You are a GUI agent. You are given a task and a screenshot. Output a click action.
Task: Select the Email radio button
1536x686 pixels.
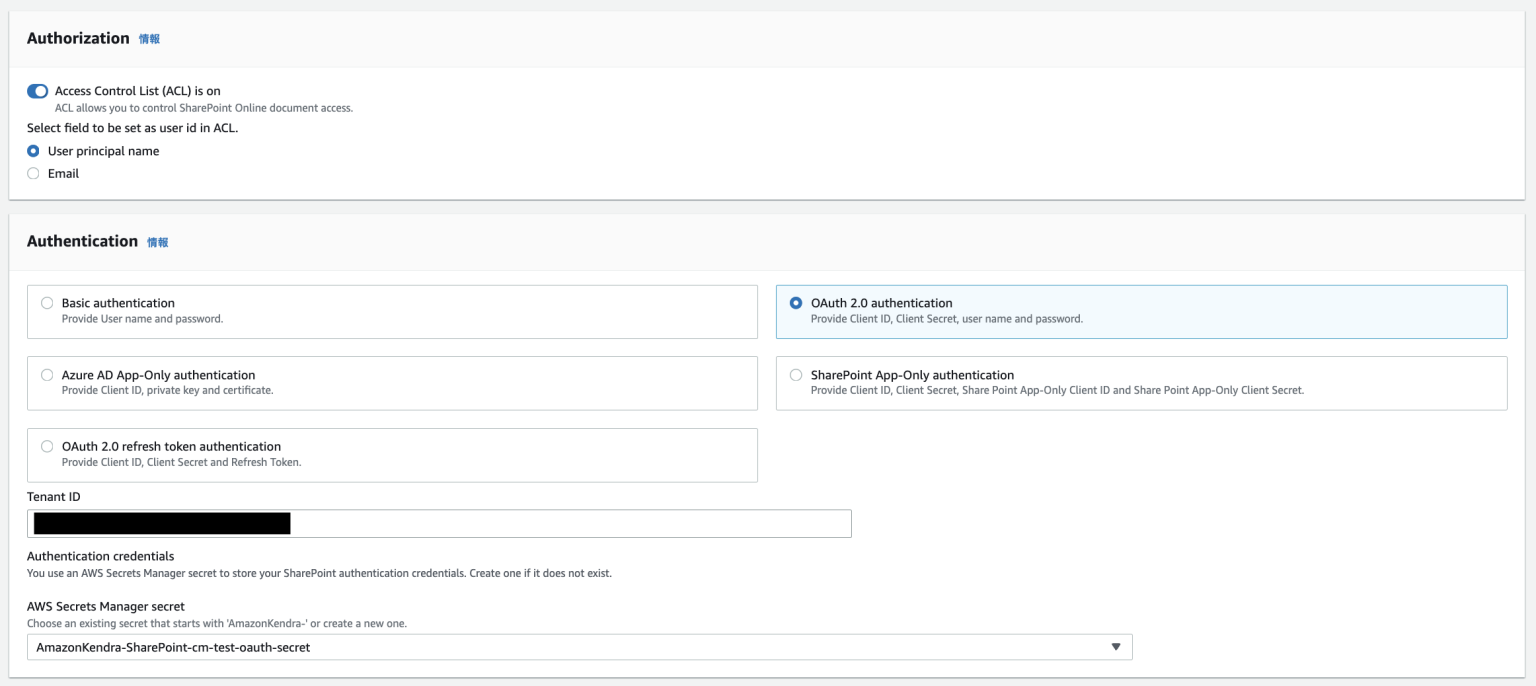click(34, 173)
